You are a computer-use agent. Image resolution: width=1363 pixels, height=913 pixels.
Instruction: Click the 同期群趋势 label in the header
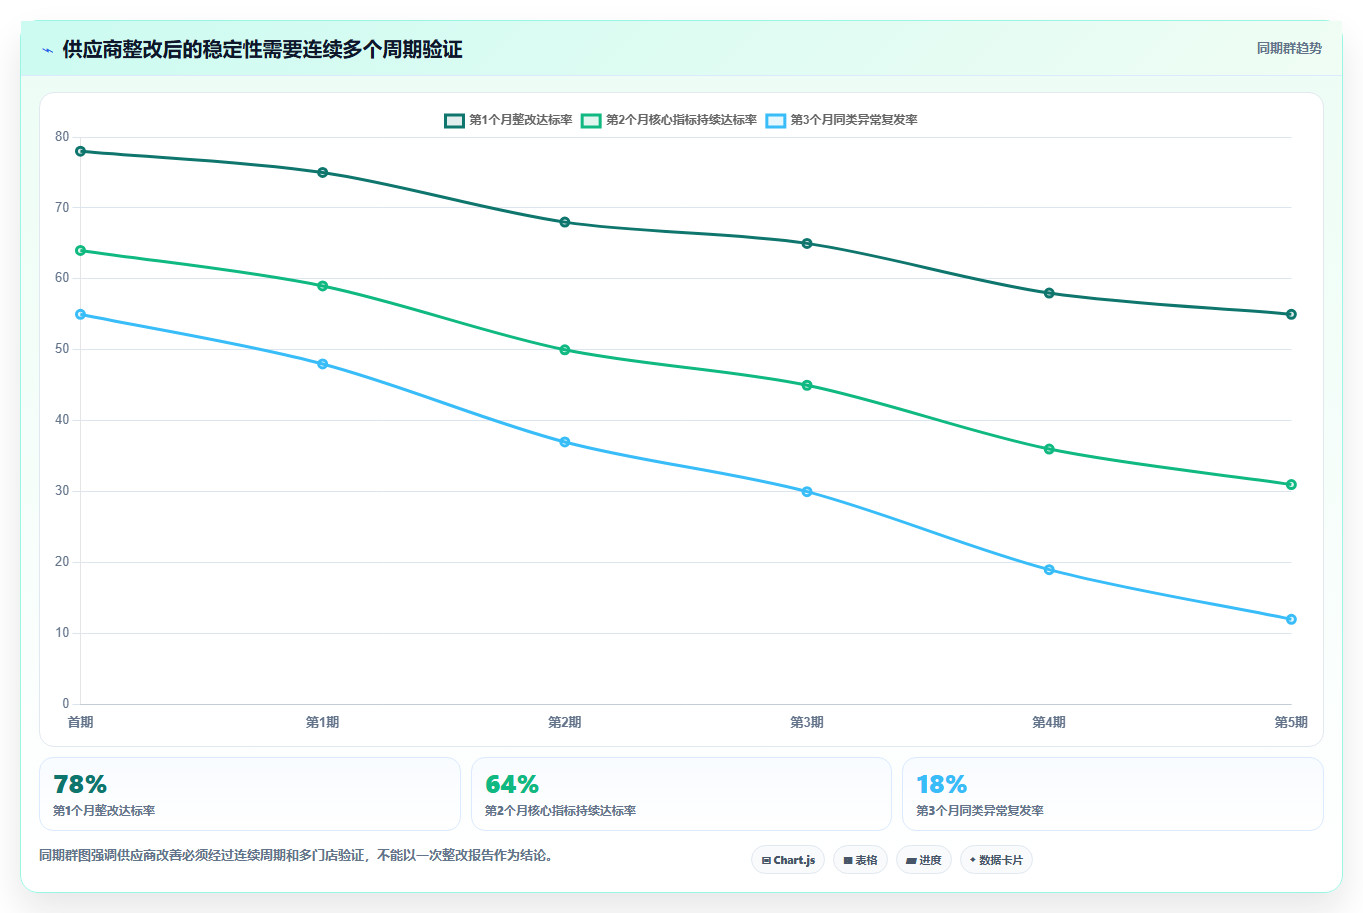point(1289,48)
